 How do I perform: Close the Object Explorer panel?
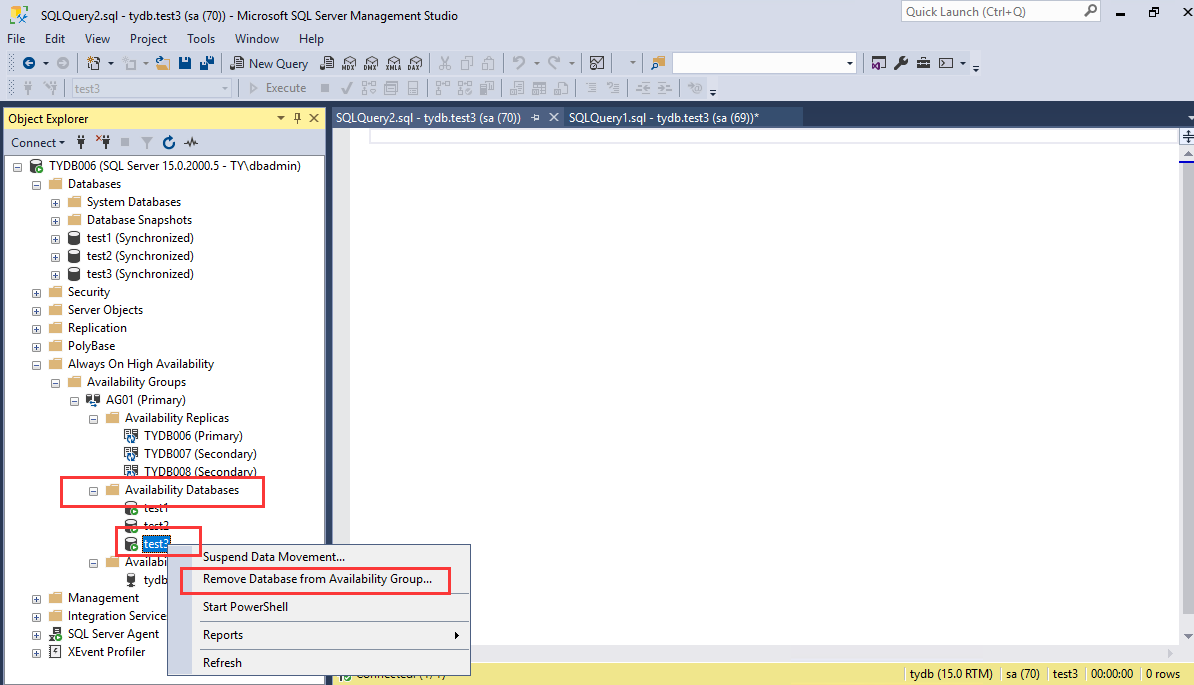click(314, 118)
